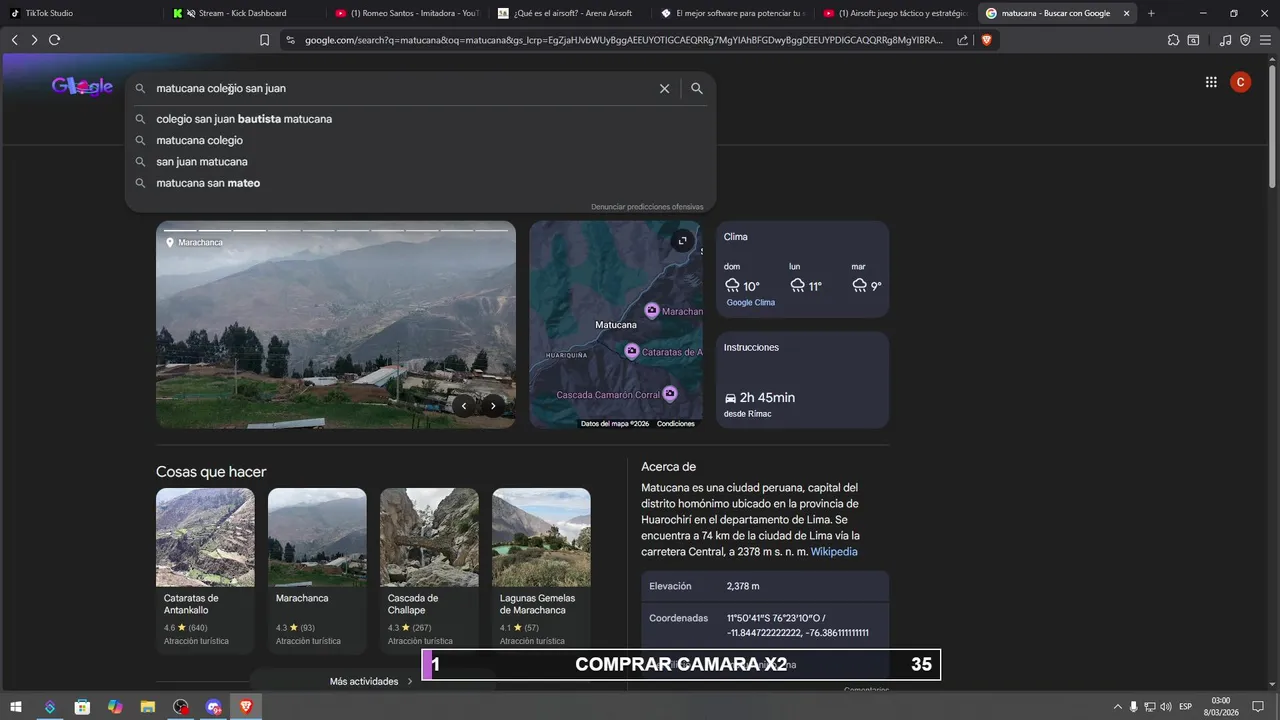Open the Copilot icon in the taskbar
The height and width of the screenshot is (720, 1280).
[x=115, y=707]
